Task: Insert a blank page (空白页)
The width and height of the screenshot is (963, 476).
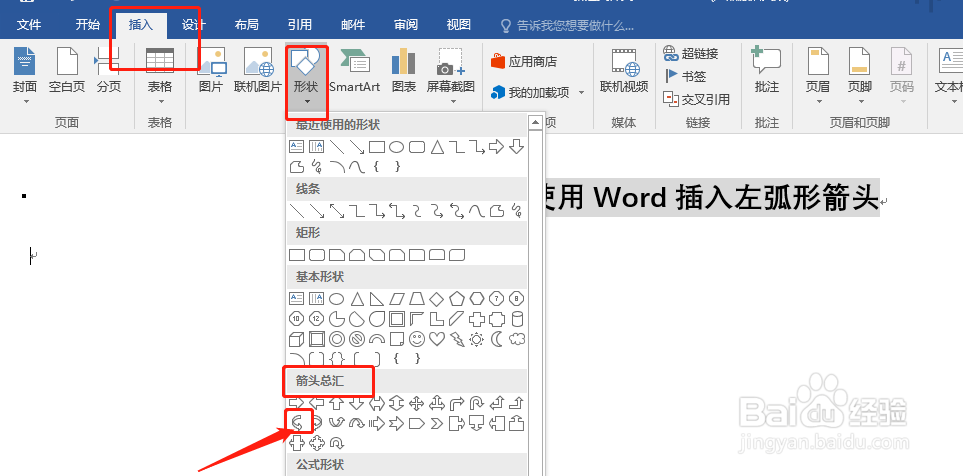Action: [x=67, y=71]
